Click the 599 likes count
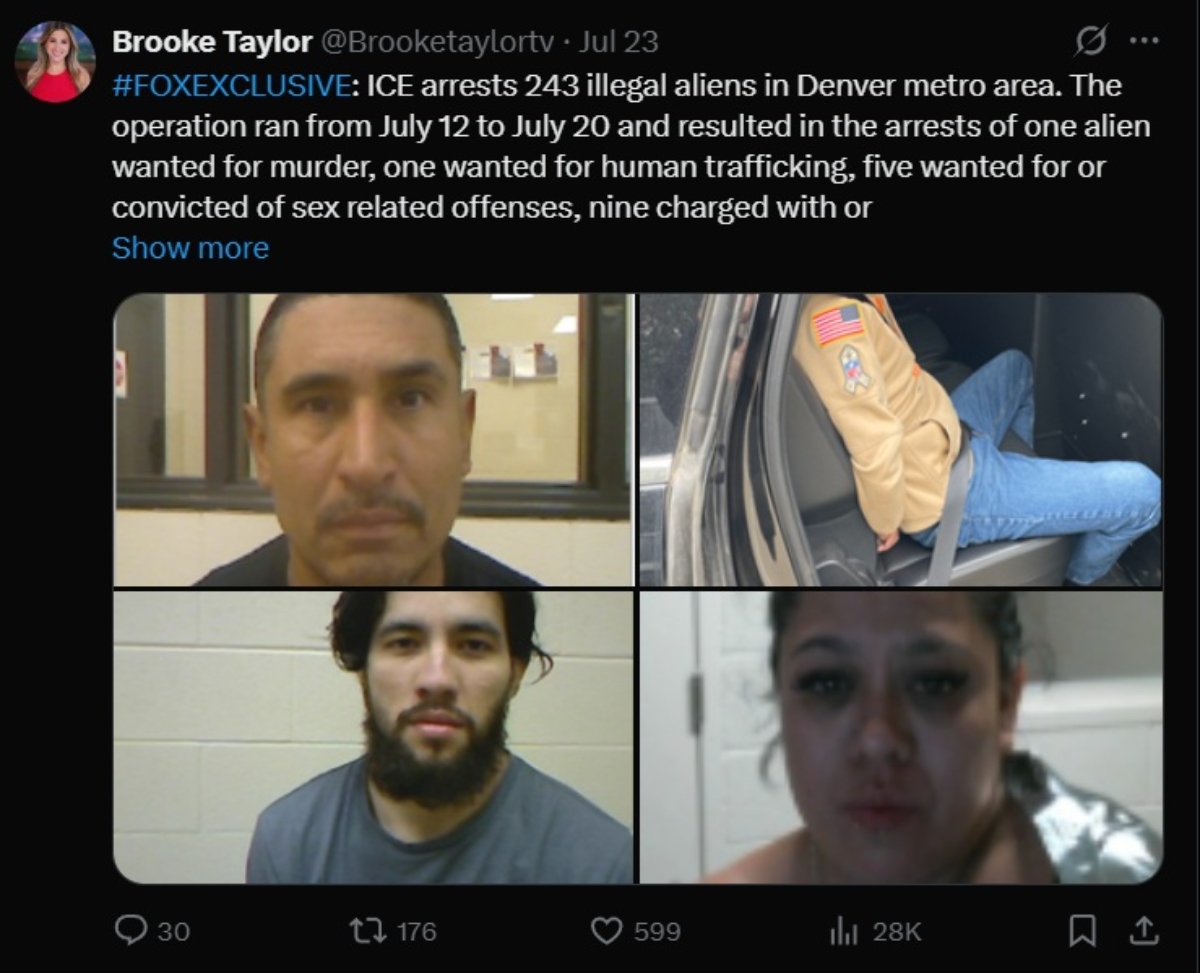Screen dimensions: 1200x973 point(657,931)
